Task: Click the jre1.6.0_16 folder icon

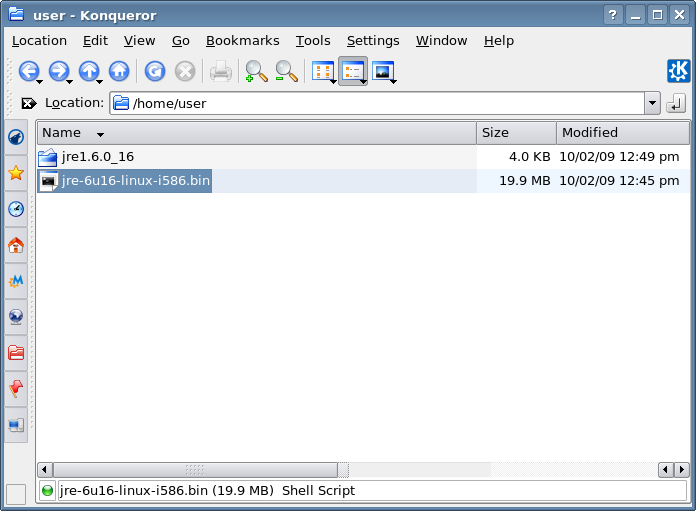Action: (x=47, y=157)
